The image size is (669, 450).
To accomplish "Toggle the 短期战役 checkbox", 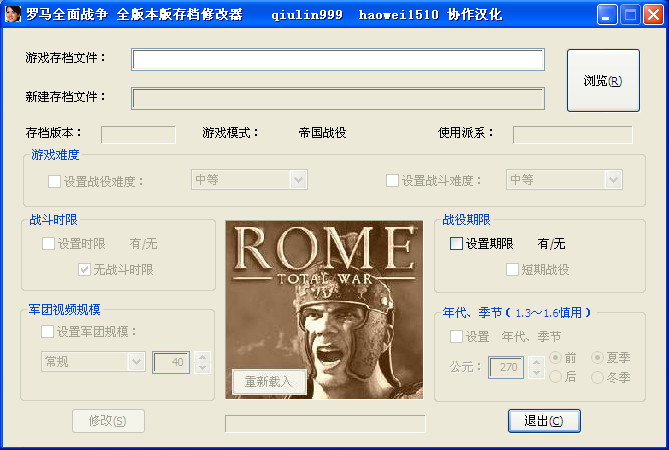I will (512, 270).
